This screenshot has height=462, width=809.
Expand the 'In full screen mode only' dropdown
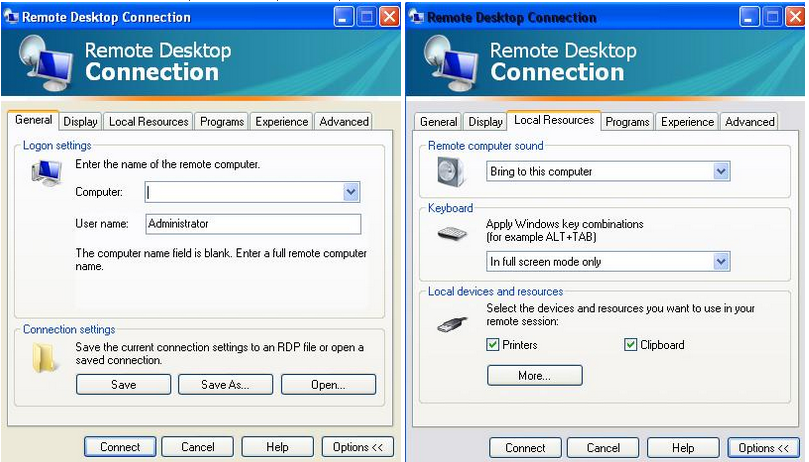click(x=721, y=262)
